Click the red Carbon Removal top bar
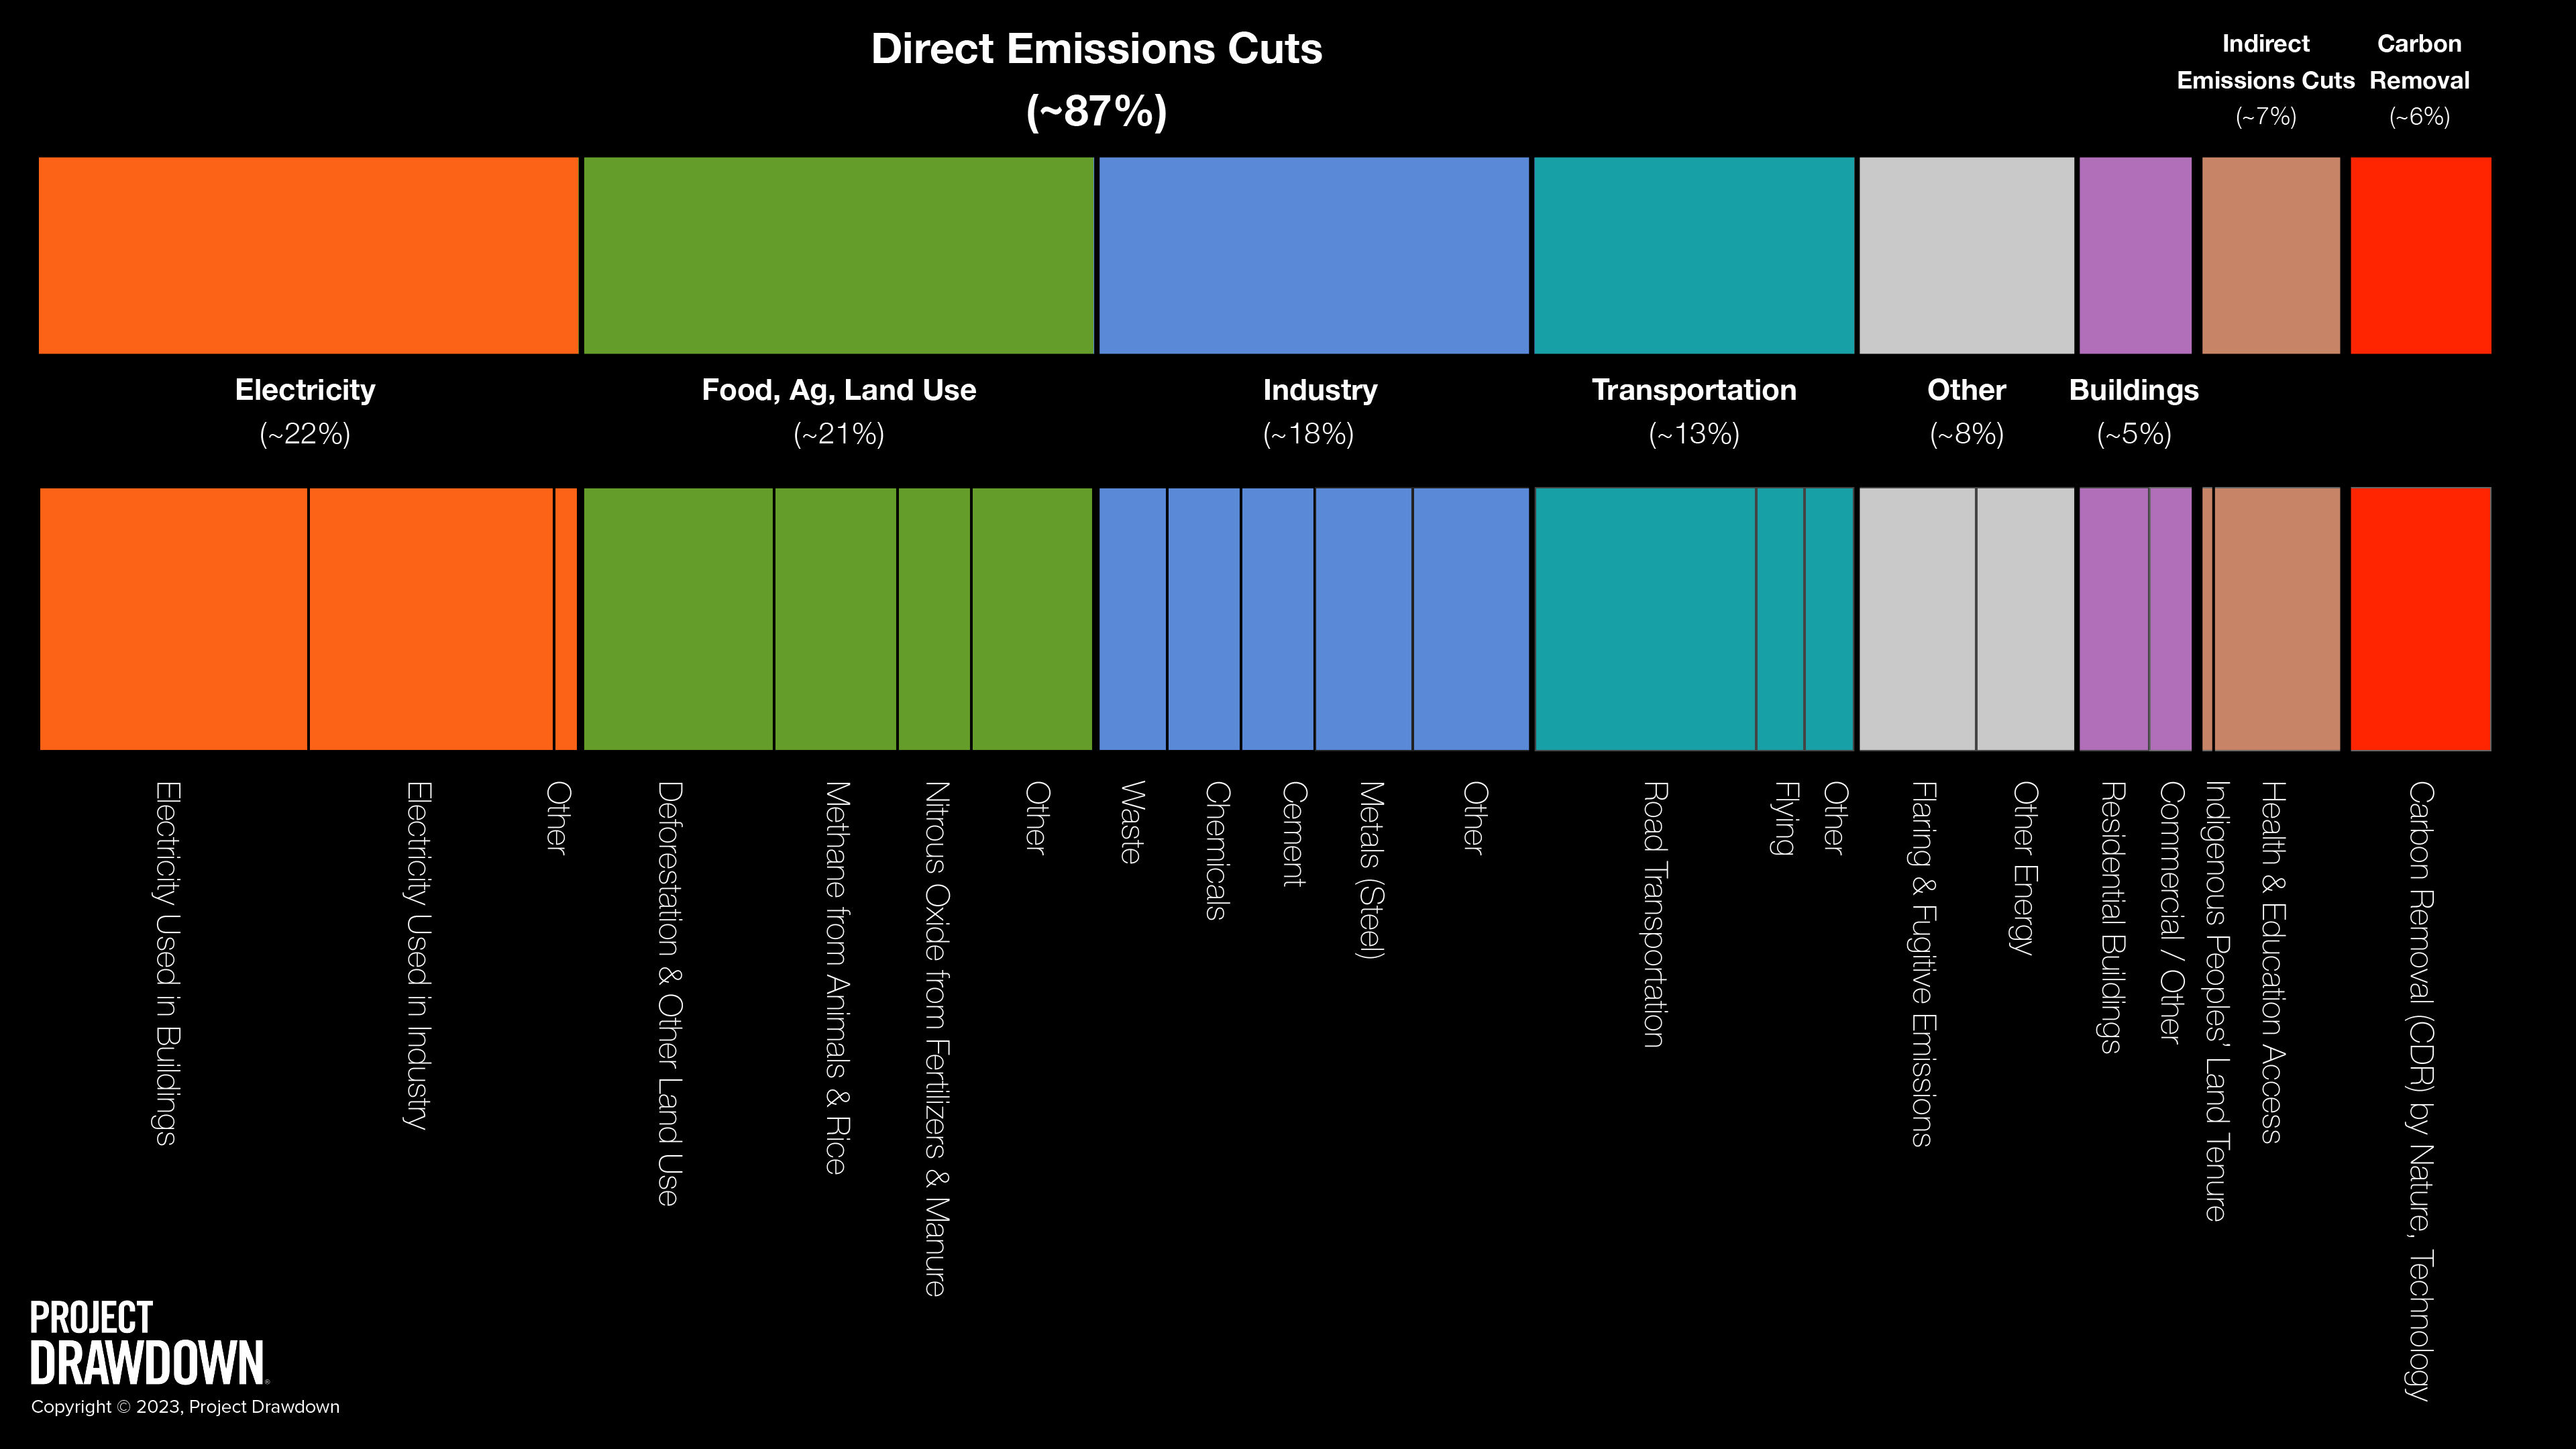The image size is (2576, 1449). tap(2420, 255)
